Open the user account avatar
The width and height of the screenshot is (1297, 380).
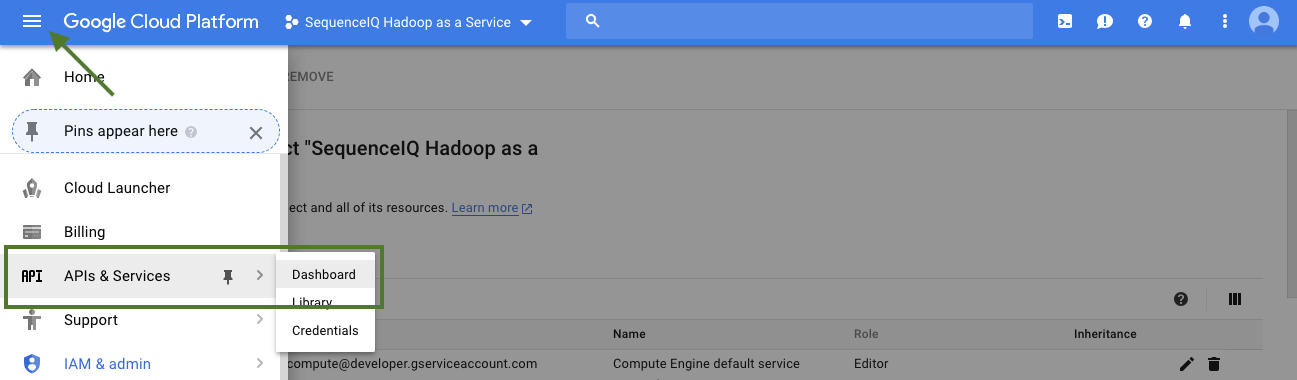point(1264,21)
